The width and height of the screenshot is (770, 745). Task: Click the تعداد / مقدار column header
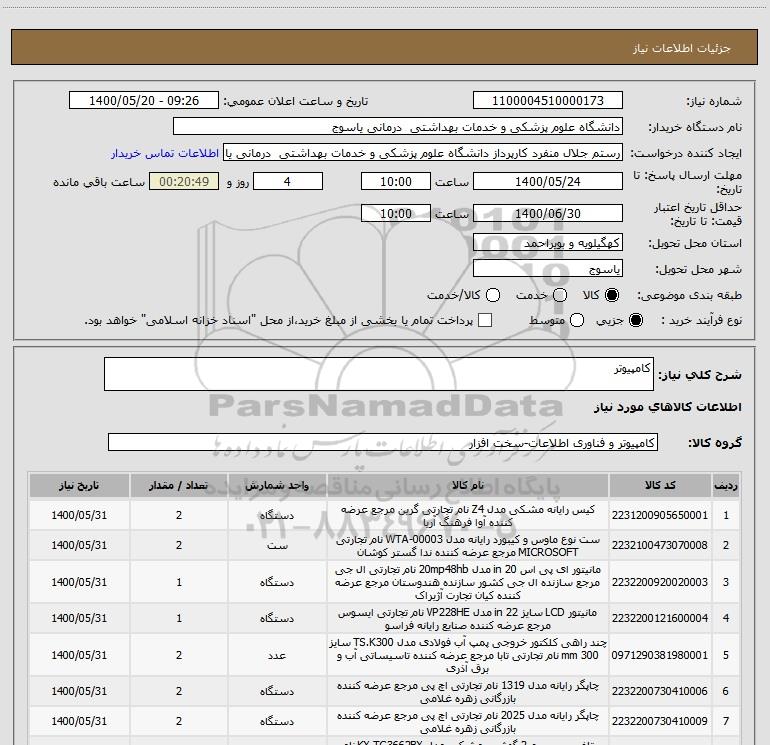click(179, 485)
